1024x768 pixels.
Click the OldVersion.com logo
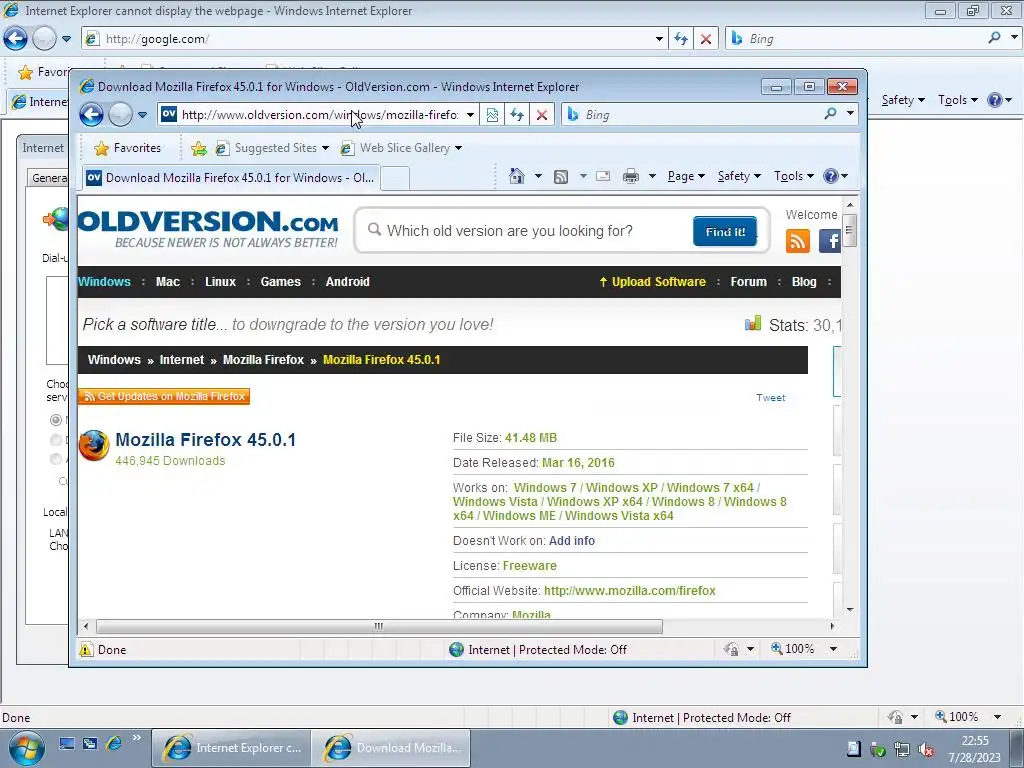(208, 229)
